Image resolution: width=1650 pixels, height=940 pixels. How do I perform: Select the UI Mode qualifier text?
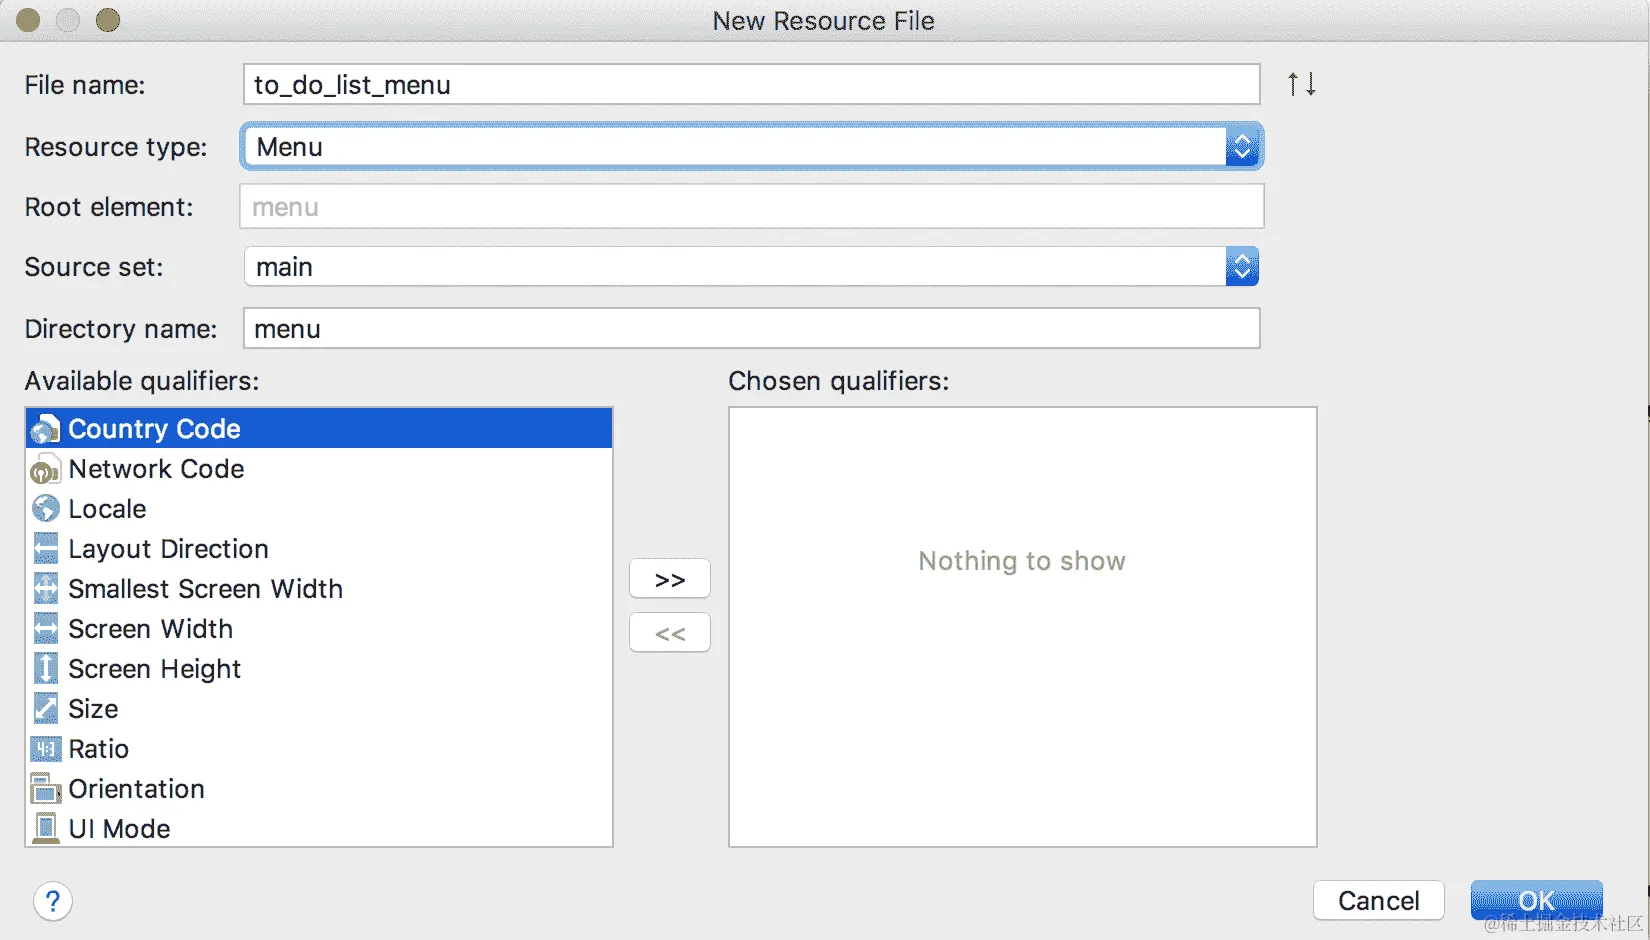pyautogui.click(x=119, y=829)
